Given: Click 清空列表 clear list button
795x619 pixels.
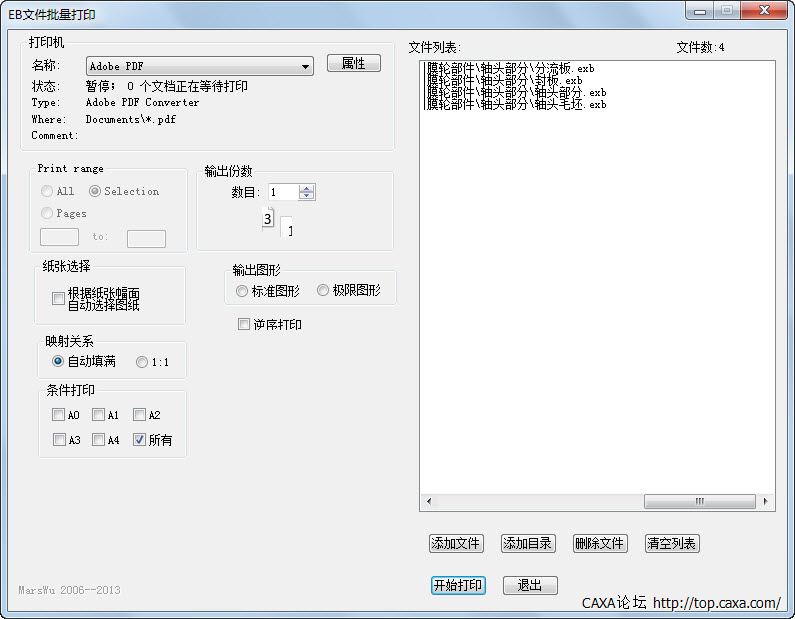Looking at the screenshot, I should coord(671,544).
